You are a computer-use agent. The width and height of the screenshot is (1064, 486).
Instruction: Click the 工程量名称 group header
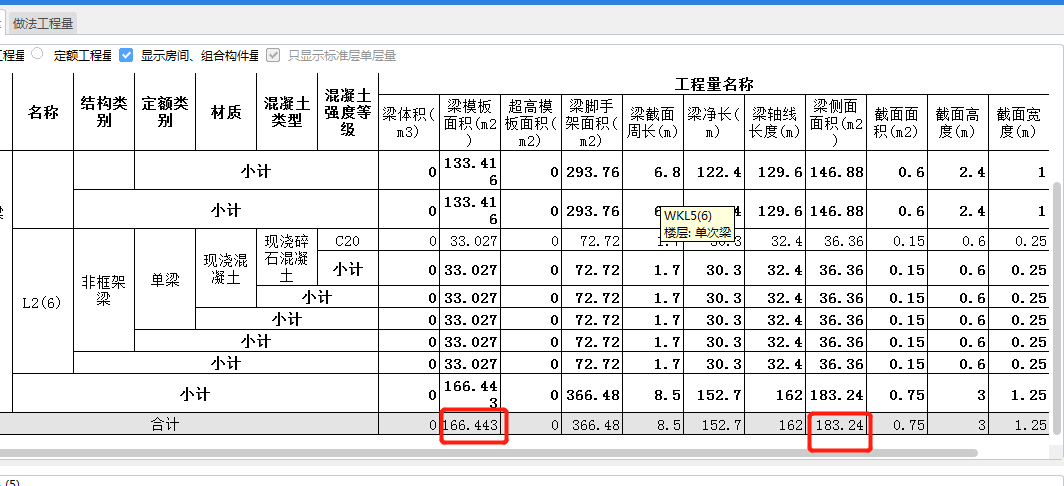coord(714,84)
